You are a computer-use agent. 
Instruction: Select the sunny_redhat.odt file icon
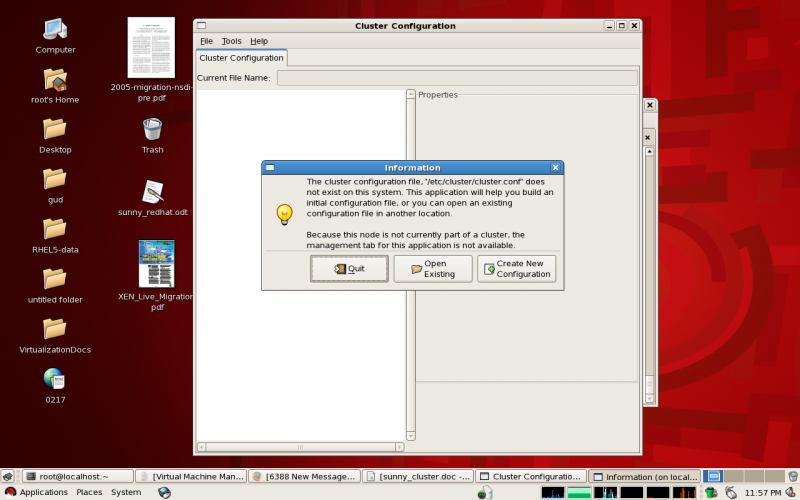click(153, 192)
